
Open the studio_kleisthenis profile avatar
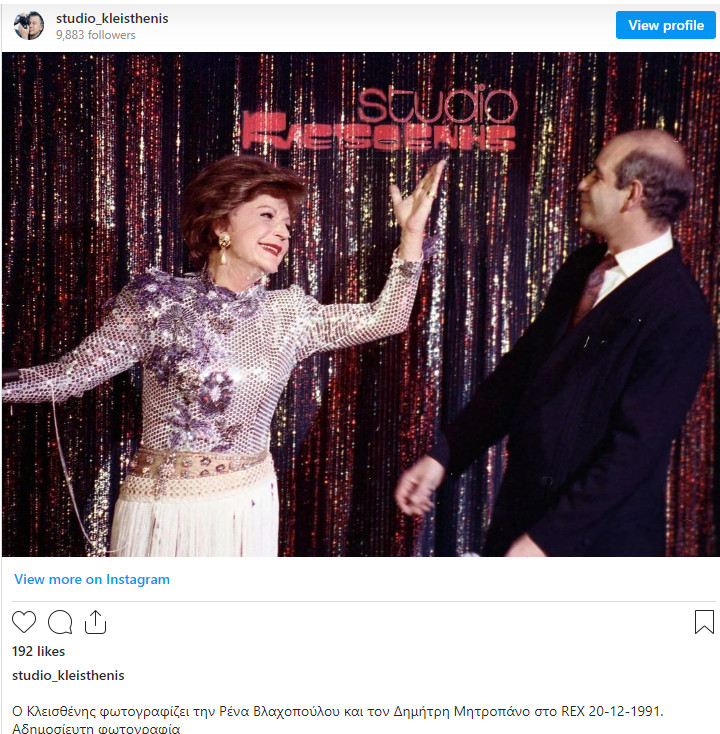click(x=29, y=25)
